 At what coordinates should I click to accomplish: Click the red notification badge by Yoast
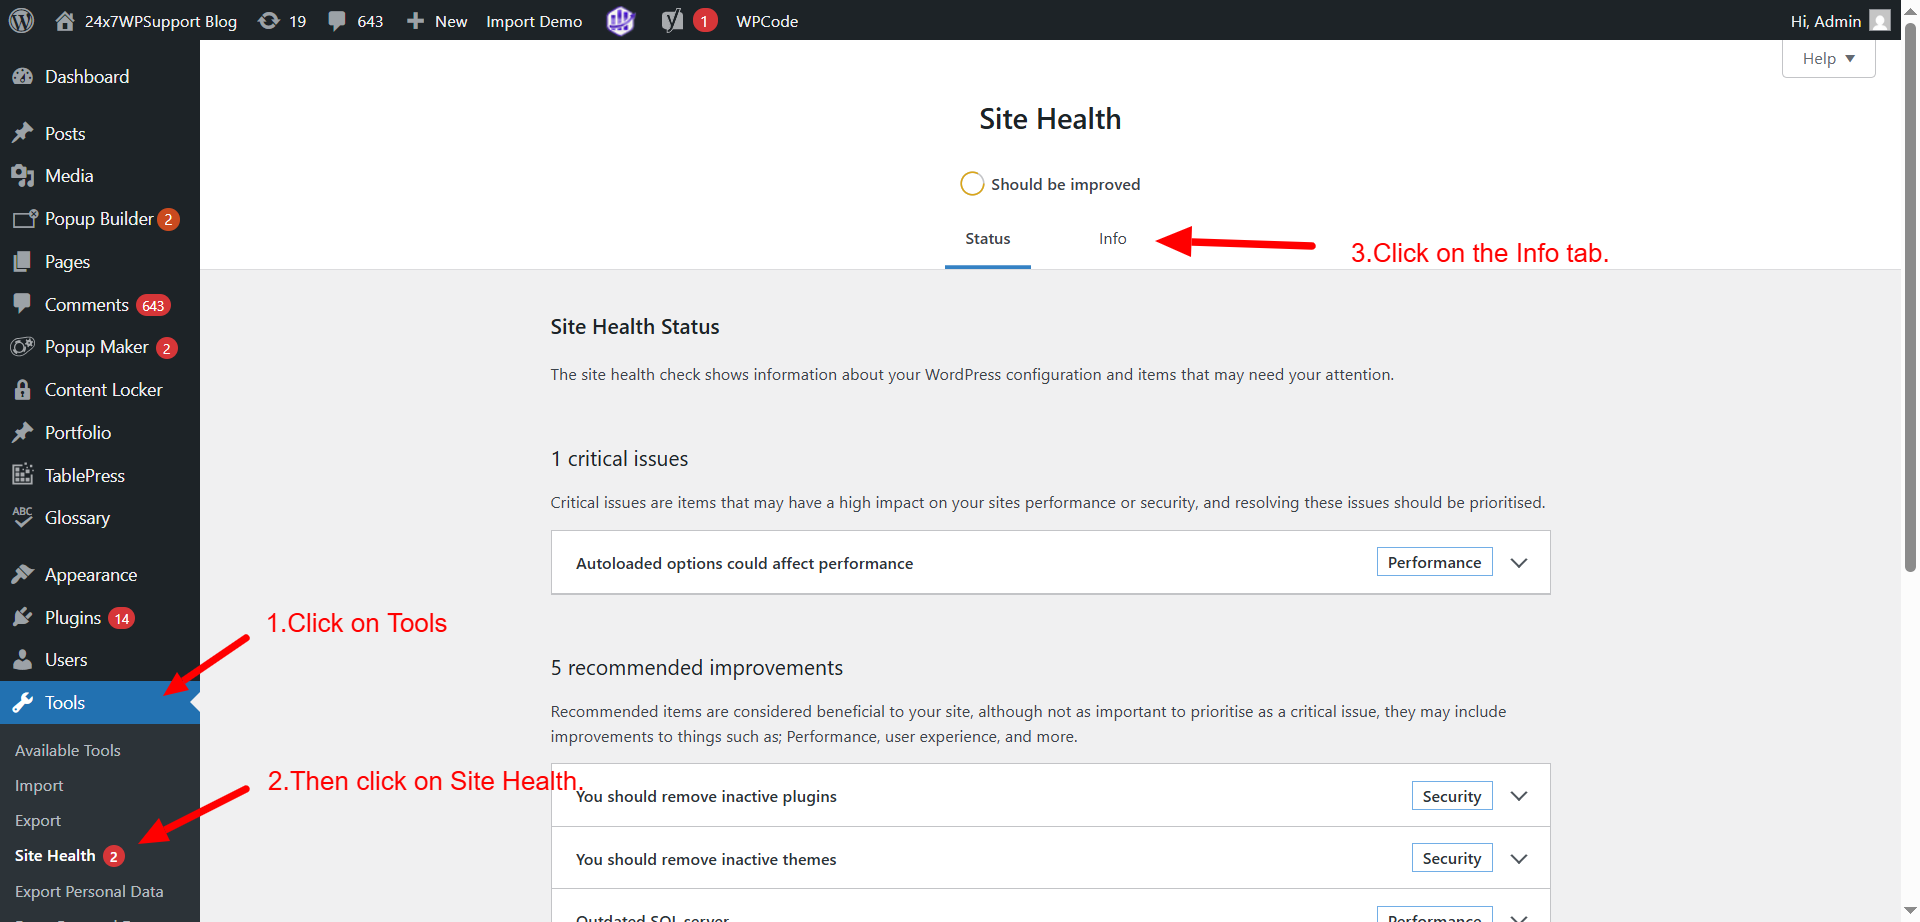point(705,21)
